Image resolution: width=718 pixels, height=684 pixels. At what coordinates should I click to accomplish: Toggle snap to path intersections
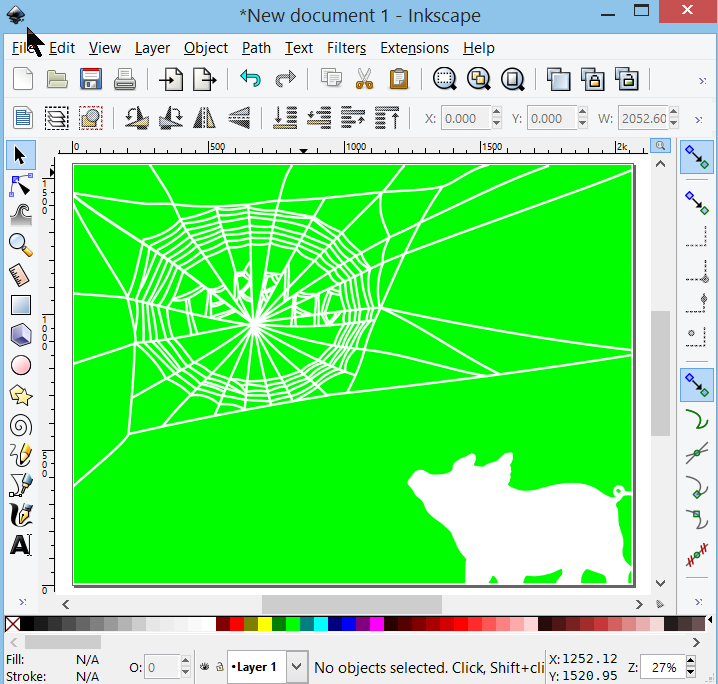pyautogui.click(x=696, y=453)
